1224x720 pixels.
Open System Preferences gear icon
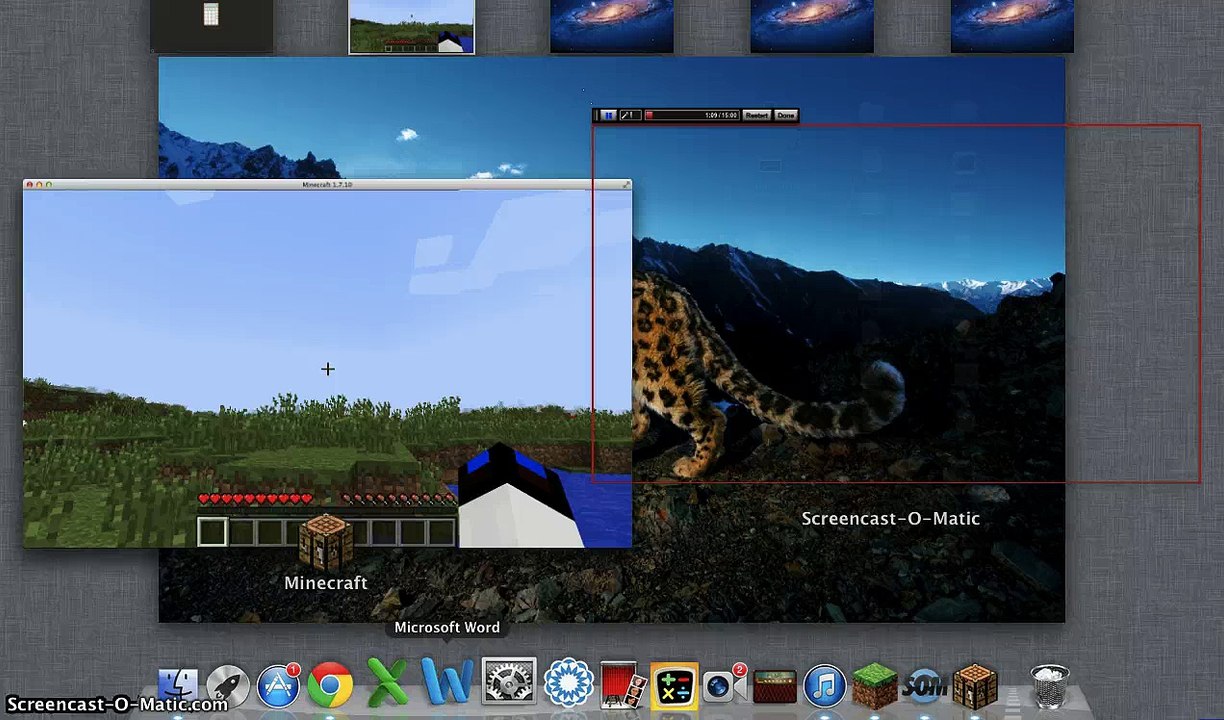point(509,682)
